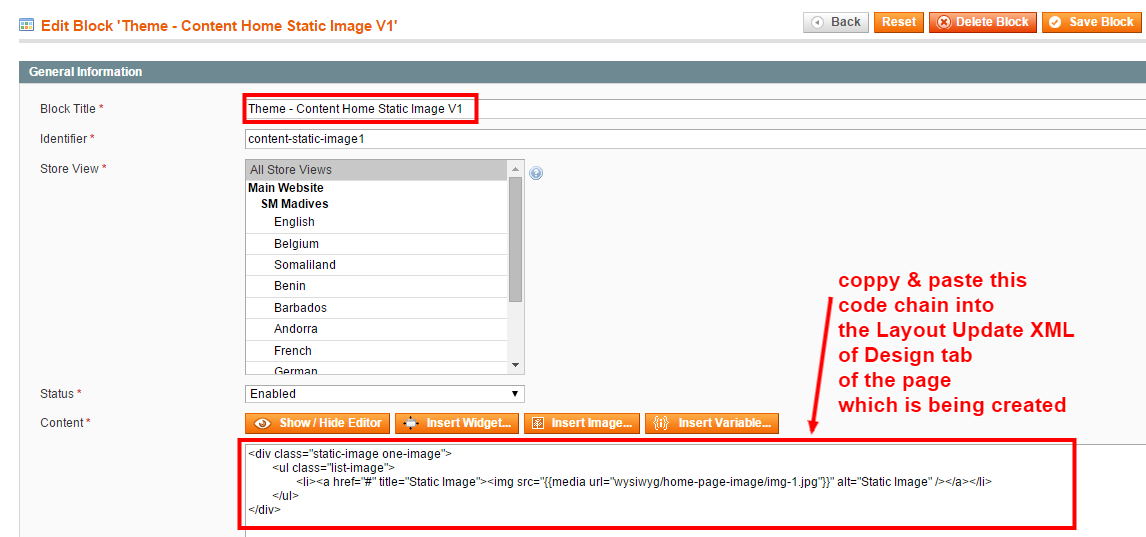Select the Somaliland store view
The image size is (1146, 537).
(x=376, y=264)
